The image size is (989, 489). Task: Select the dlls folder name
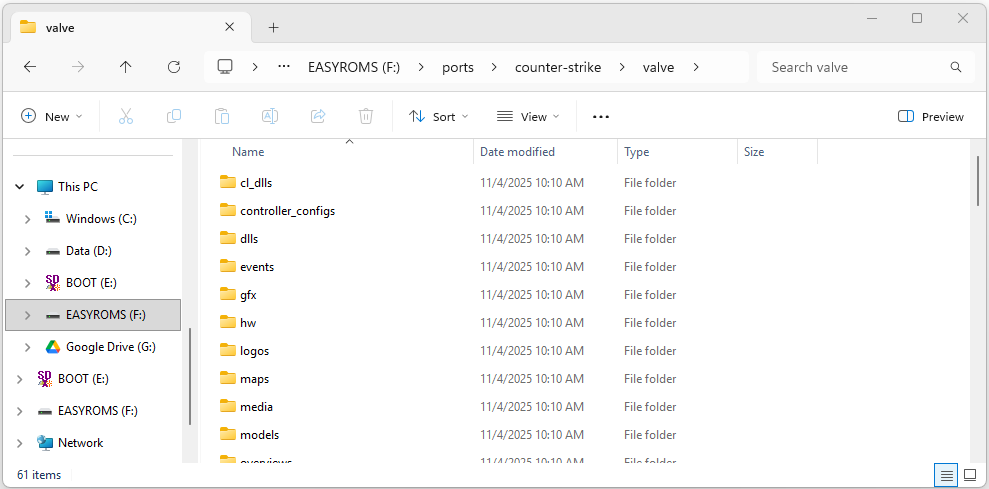(x=249, y=239)
